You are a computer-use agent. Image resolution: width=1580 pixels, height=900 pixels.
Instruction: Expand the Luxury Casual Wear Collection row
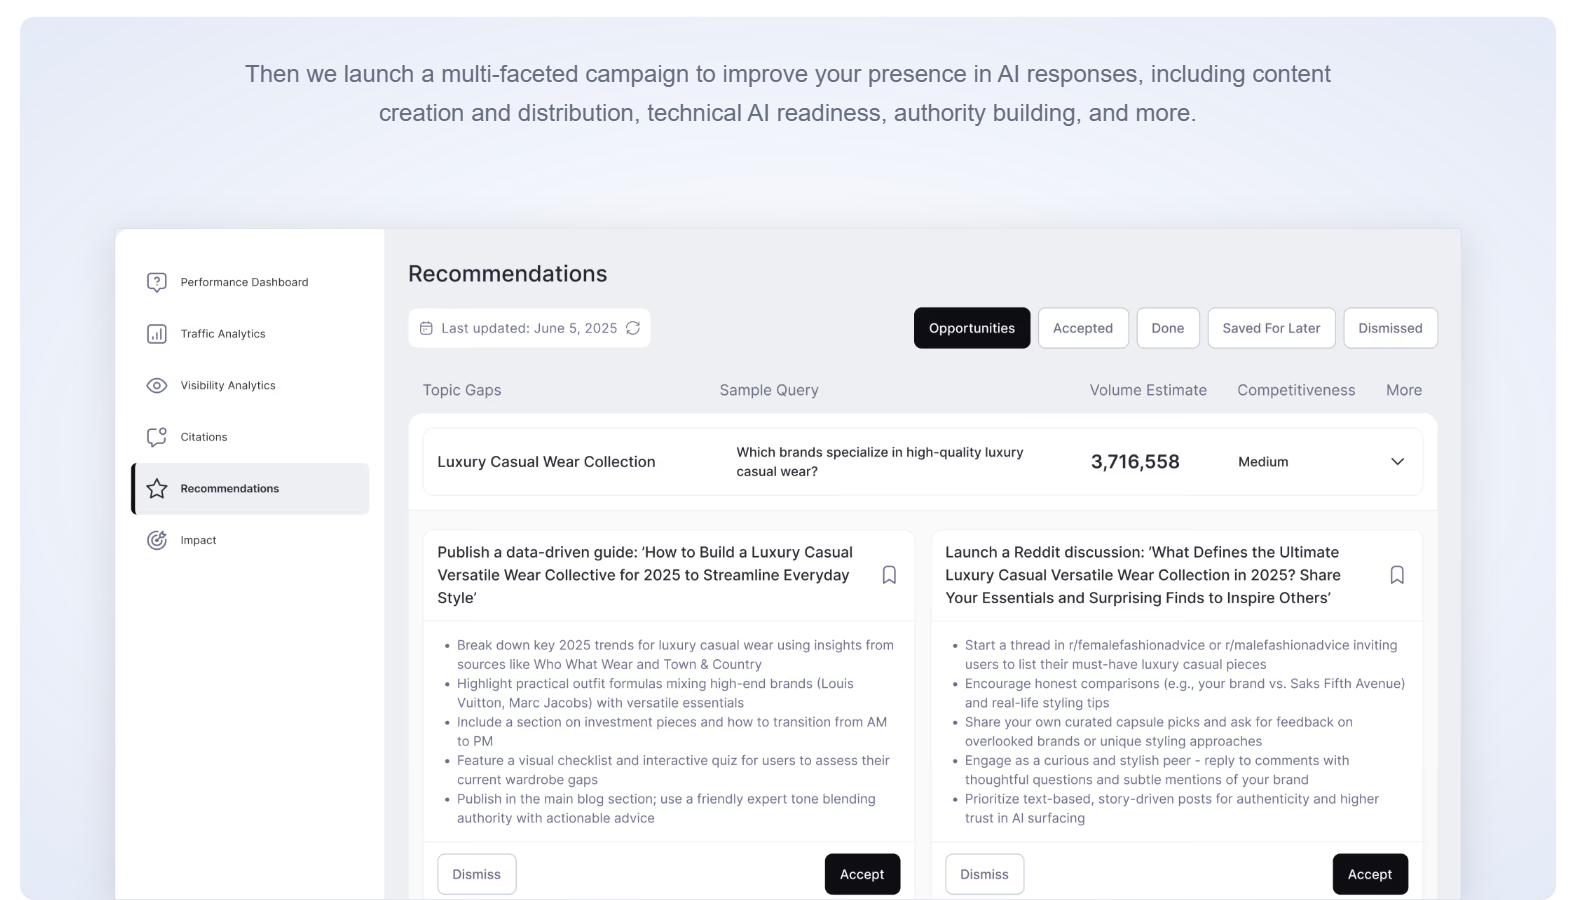1397,462
